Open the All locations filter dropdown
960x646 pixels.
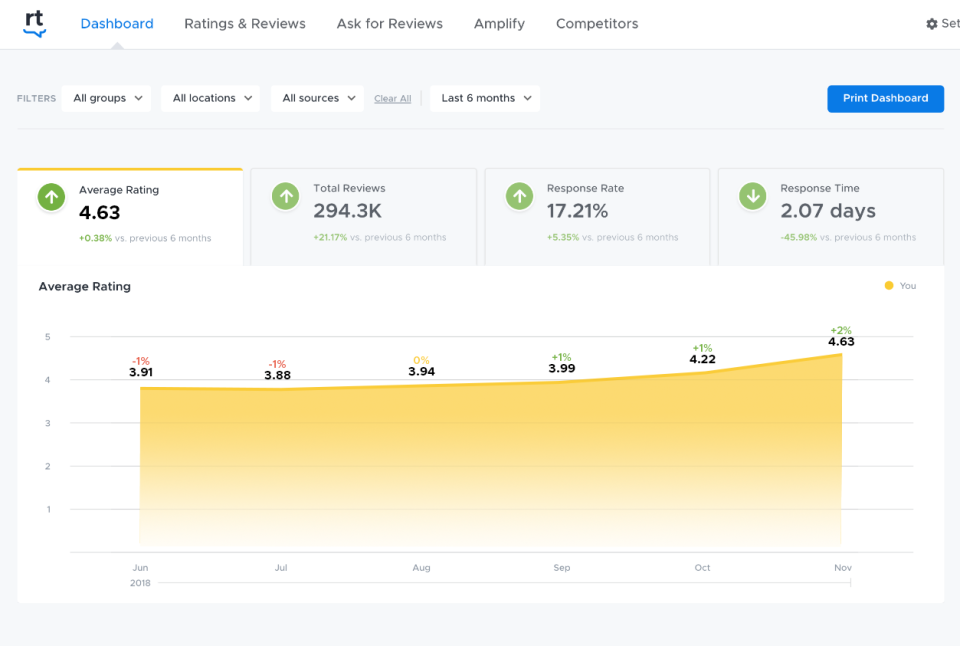[210, 98]
